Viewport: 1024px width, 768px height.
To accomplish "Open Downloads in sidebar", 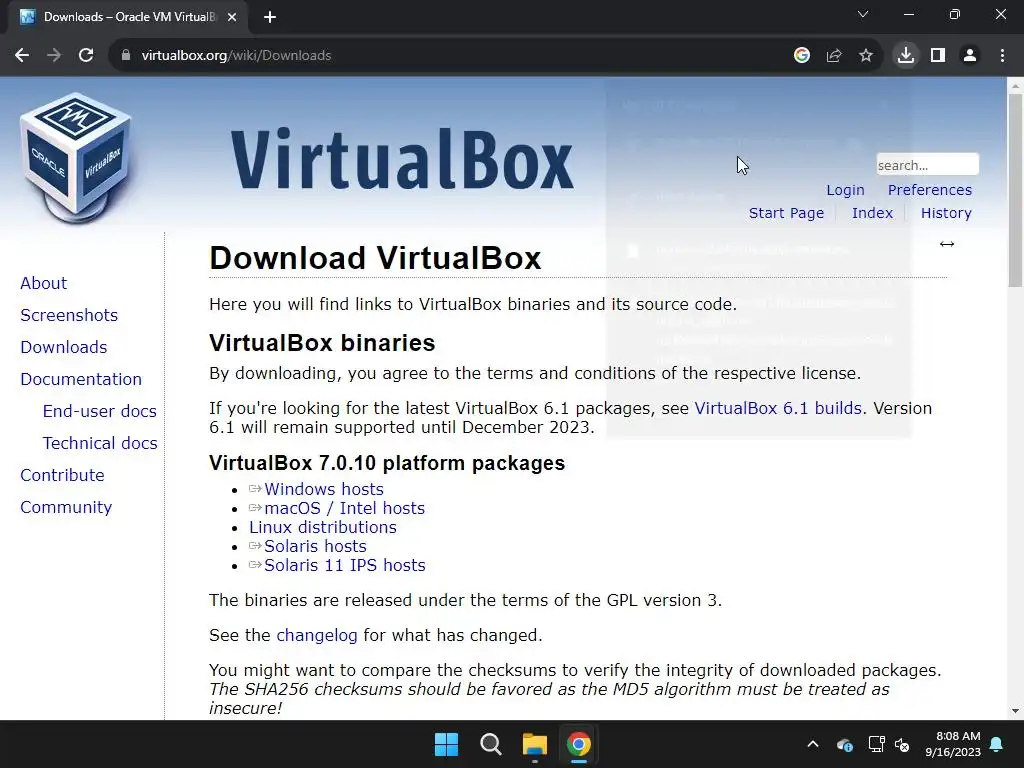I will click(63, 347).
